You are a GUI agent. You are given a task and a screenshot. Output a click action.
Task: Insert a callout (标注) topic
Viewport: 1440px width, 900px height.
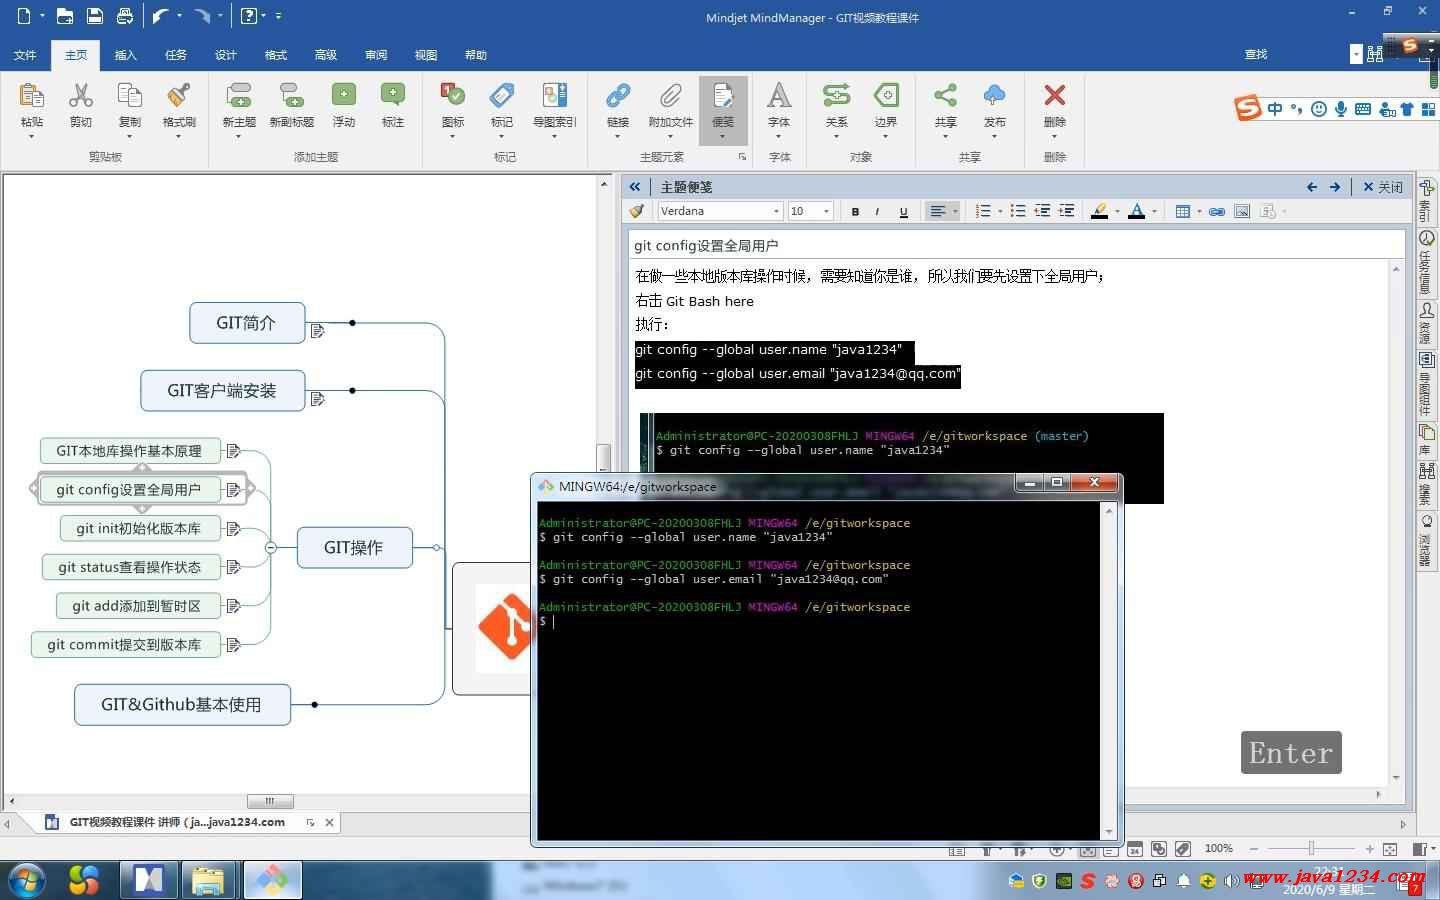(393, 95)
